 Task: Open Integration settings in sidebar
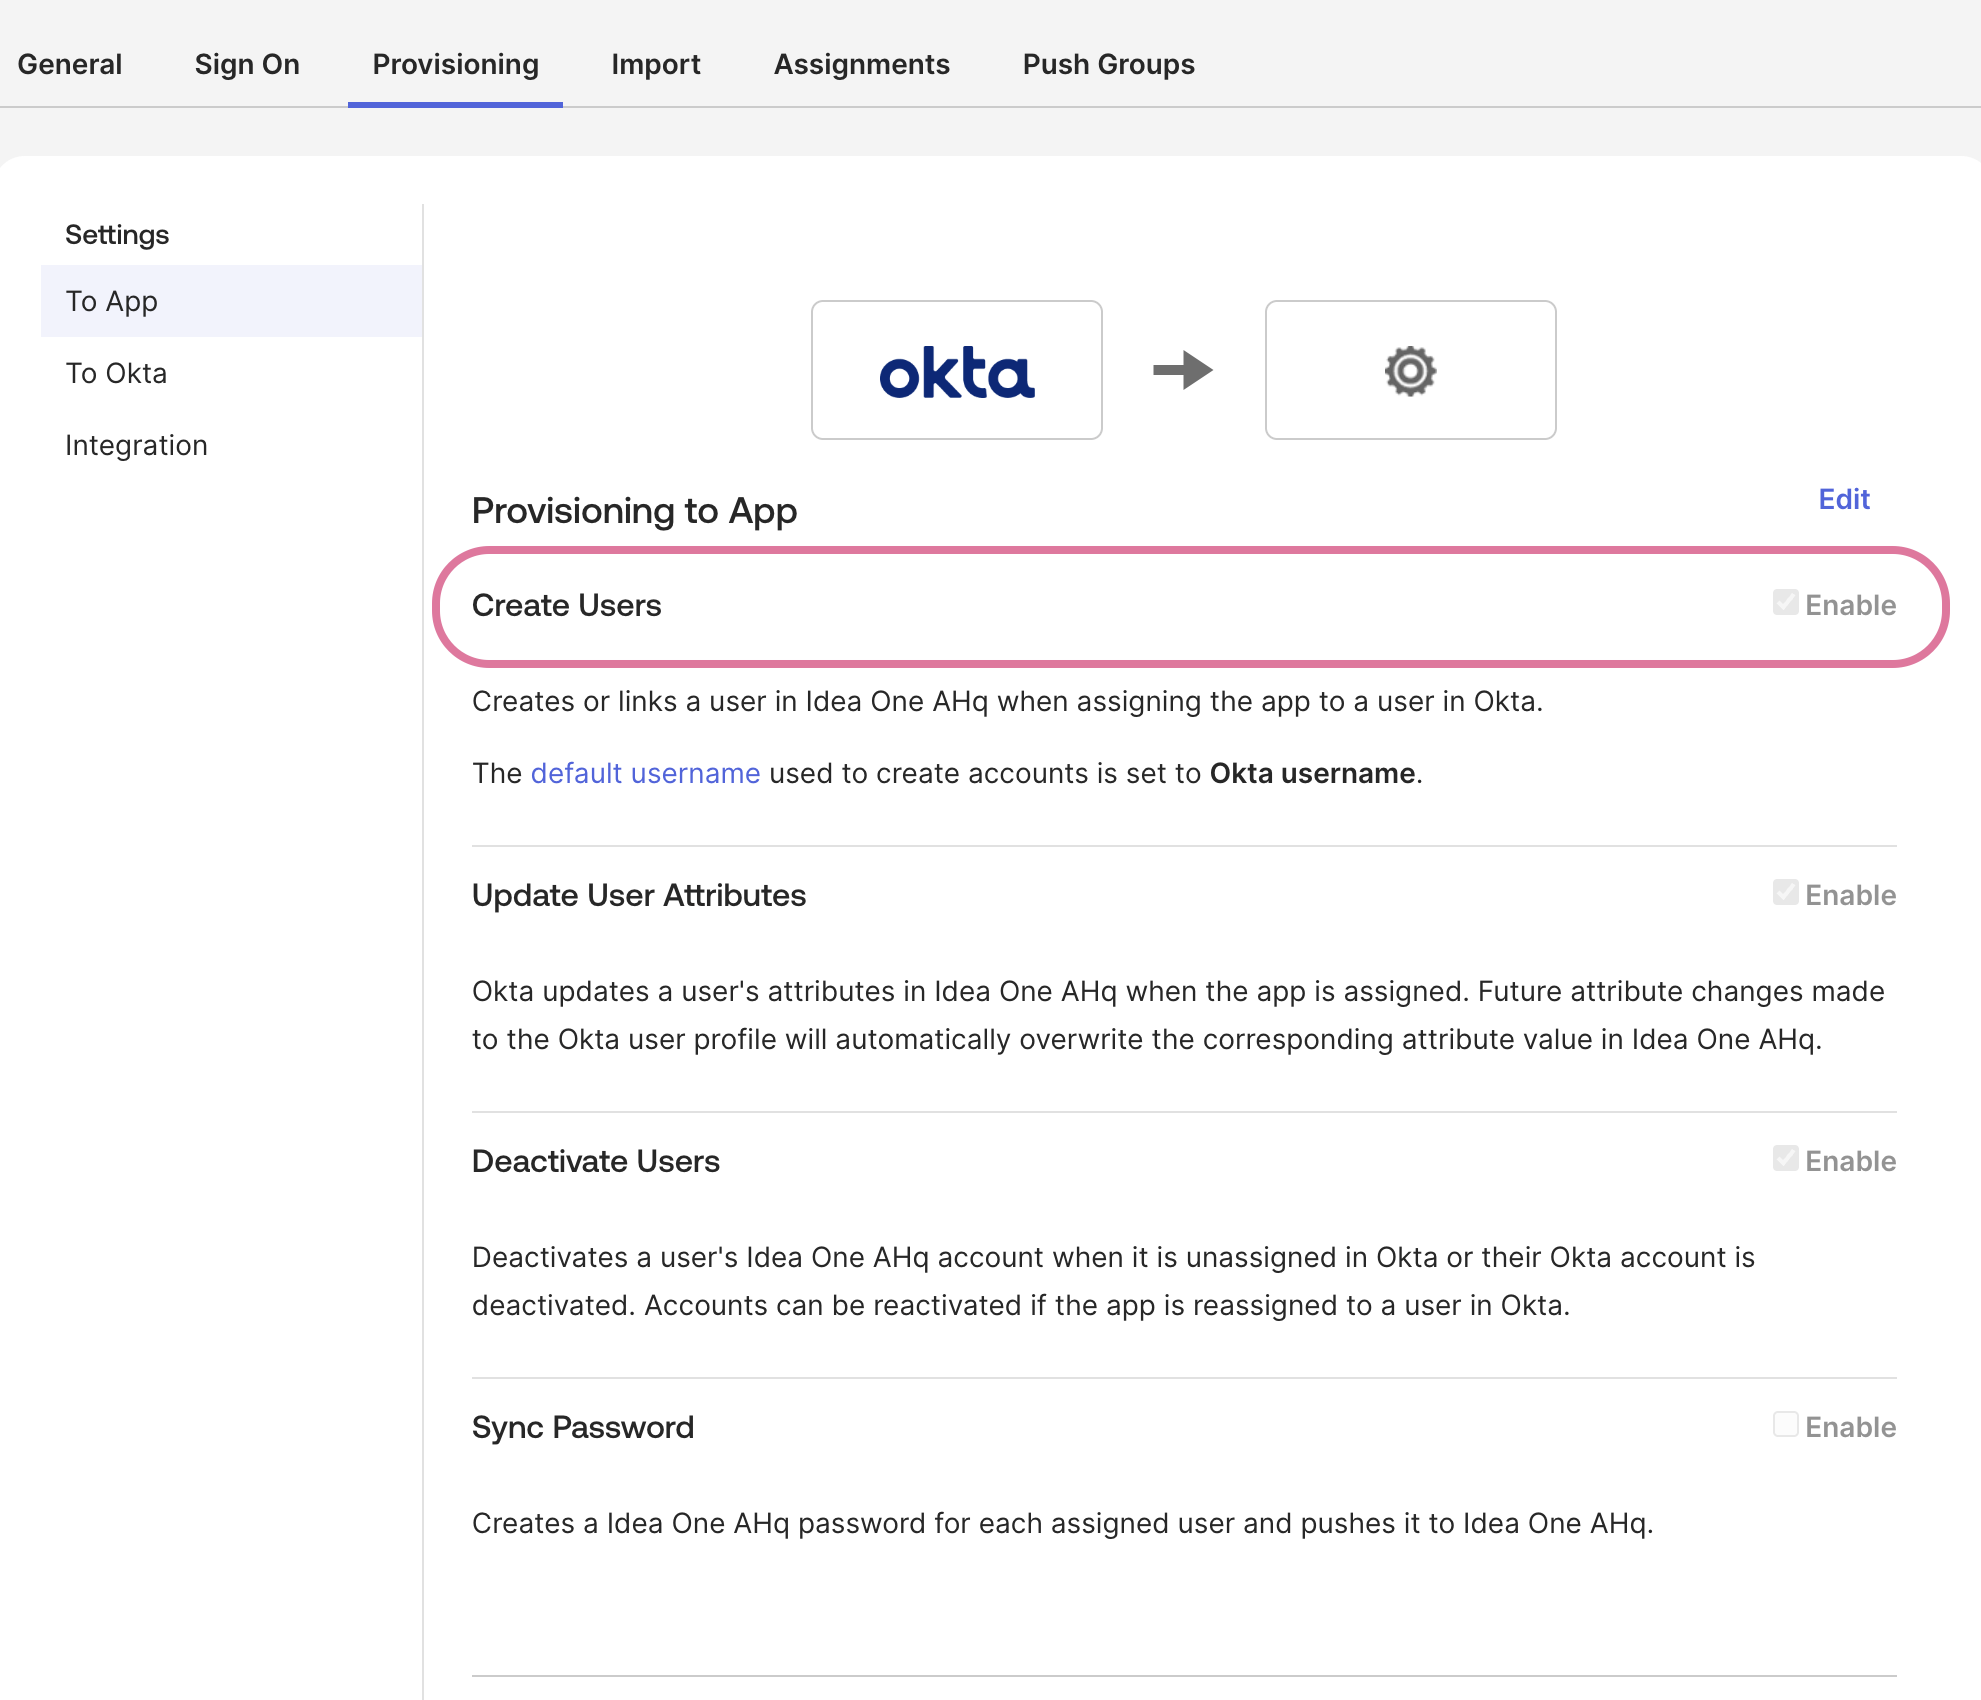pyautogui.click(x=136, y=445)
